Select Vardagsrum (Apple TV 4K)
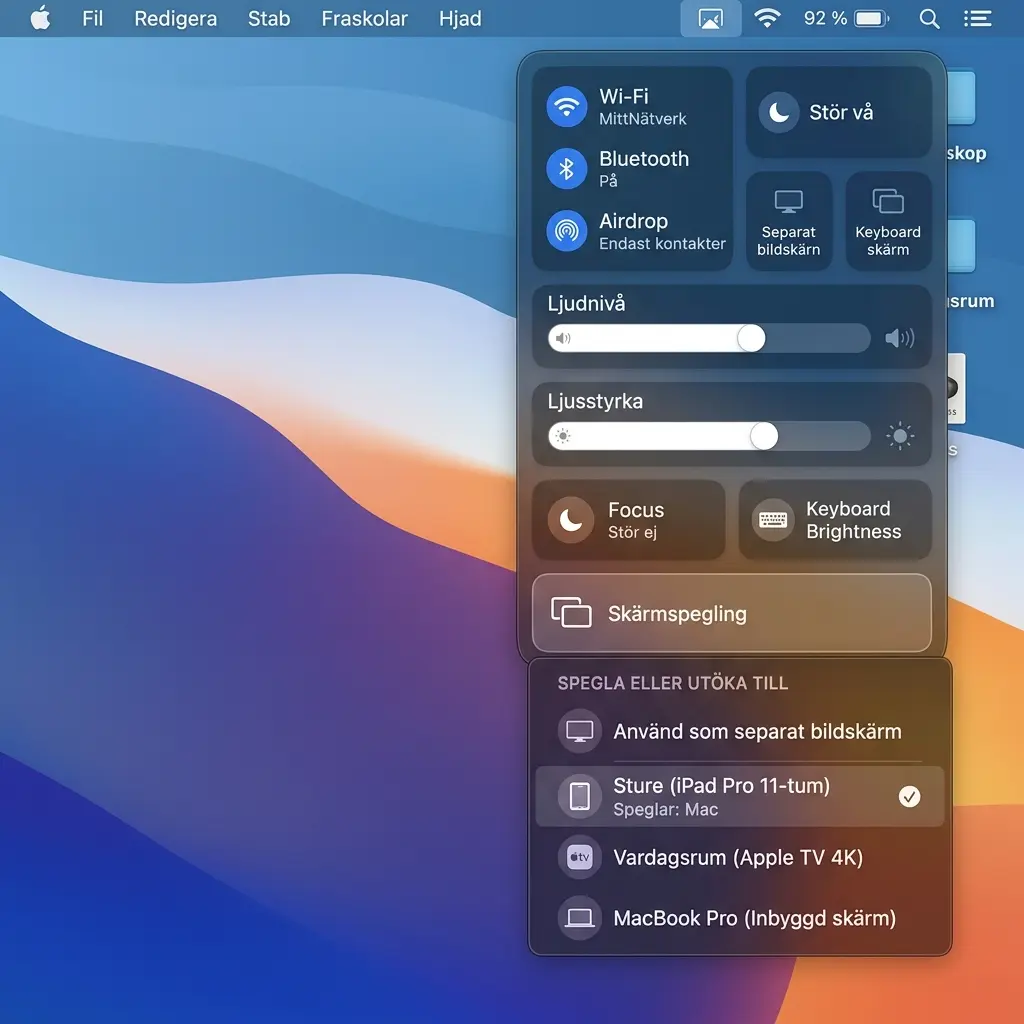 pyautogui.click(x=739, y=857)
